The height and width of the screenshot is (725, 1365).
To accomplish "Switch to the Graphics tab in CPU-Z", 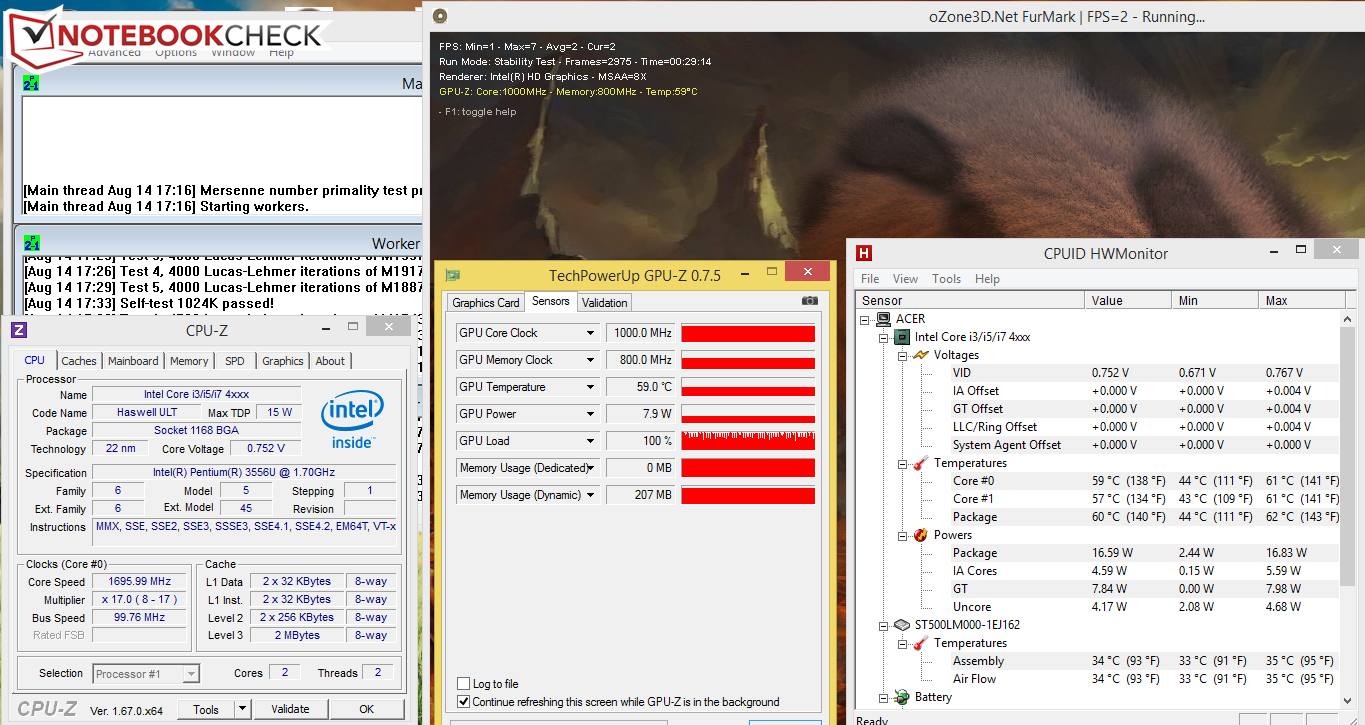I will [x=283, y=361].
